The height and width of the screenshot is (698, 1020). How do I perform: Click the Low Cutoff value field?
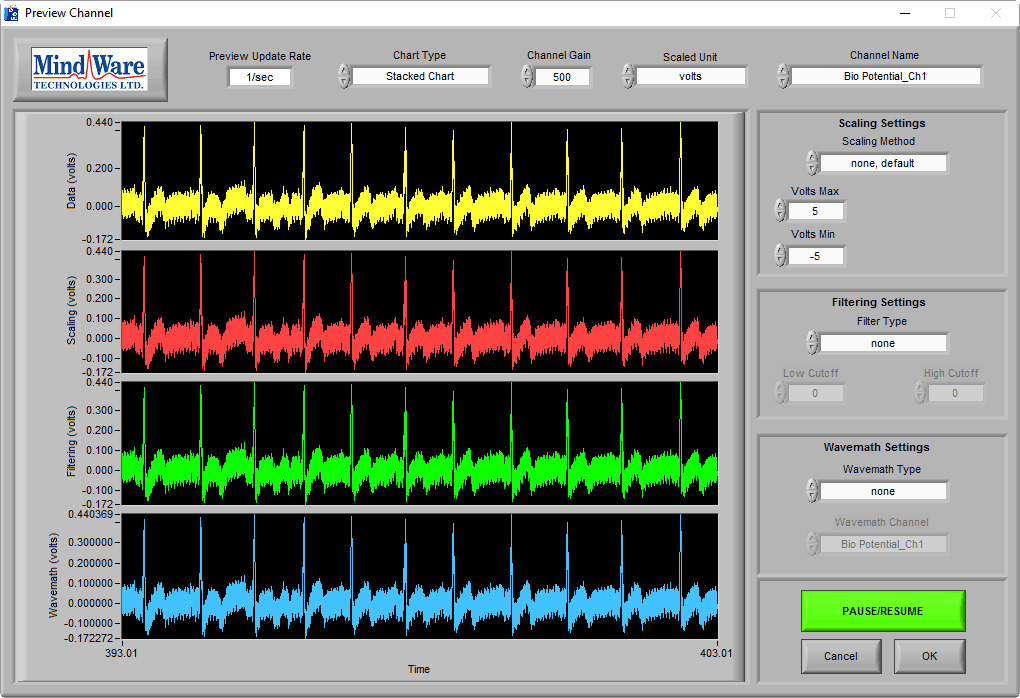point(815,393)
